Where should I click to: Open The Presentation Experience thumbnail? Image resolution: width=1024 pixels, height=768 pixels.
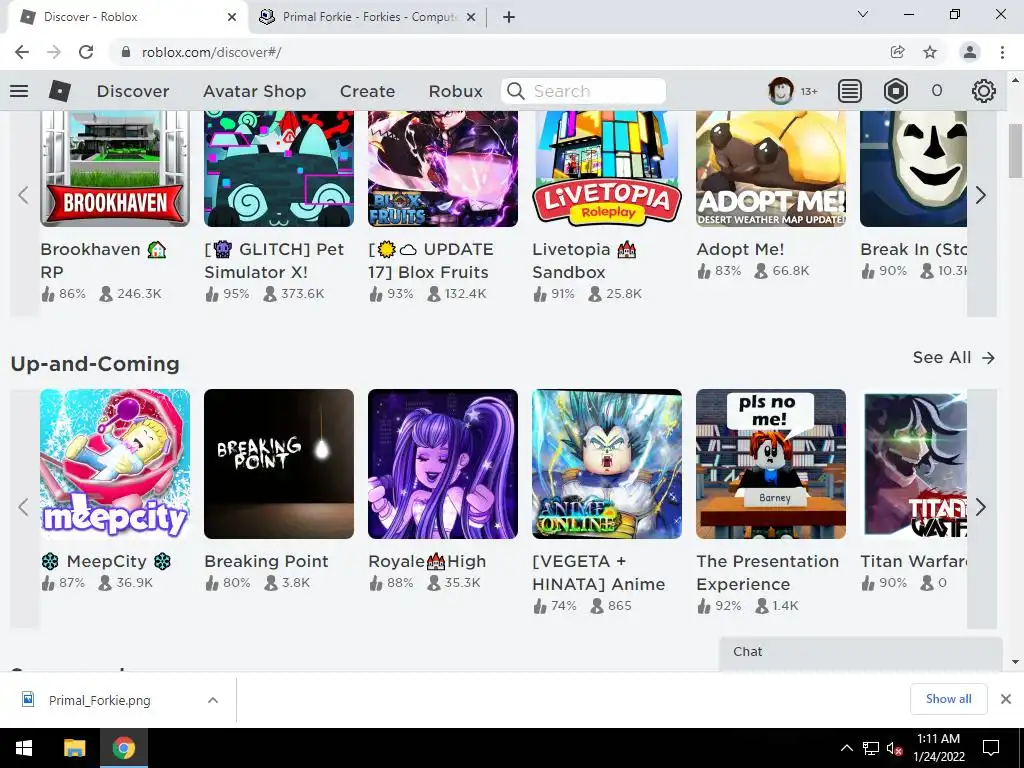click(x=771, y=464)
